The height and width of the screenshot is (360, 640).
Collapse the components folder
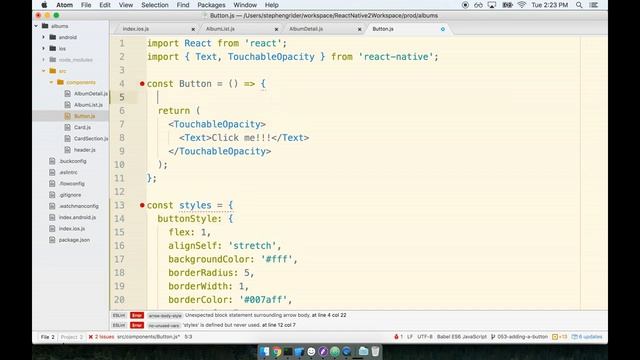pyautogui.click(x=51, y=82)
